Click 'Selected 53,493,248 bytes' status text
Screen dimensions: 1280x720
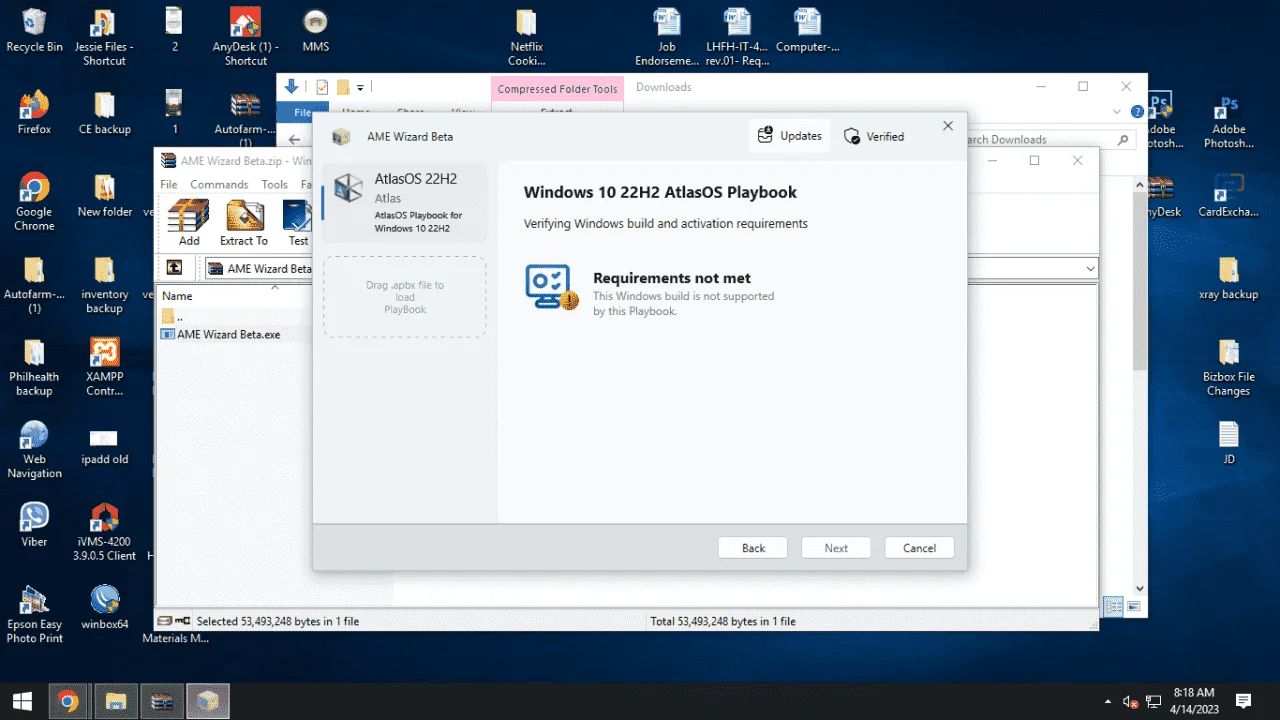[278, 621]
